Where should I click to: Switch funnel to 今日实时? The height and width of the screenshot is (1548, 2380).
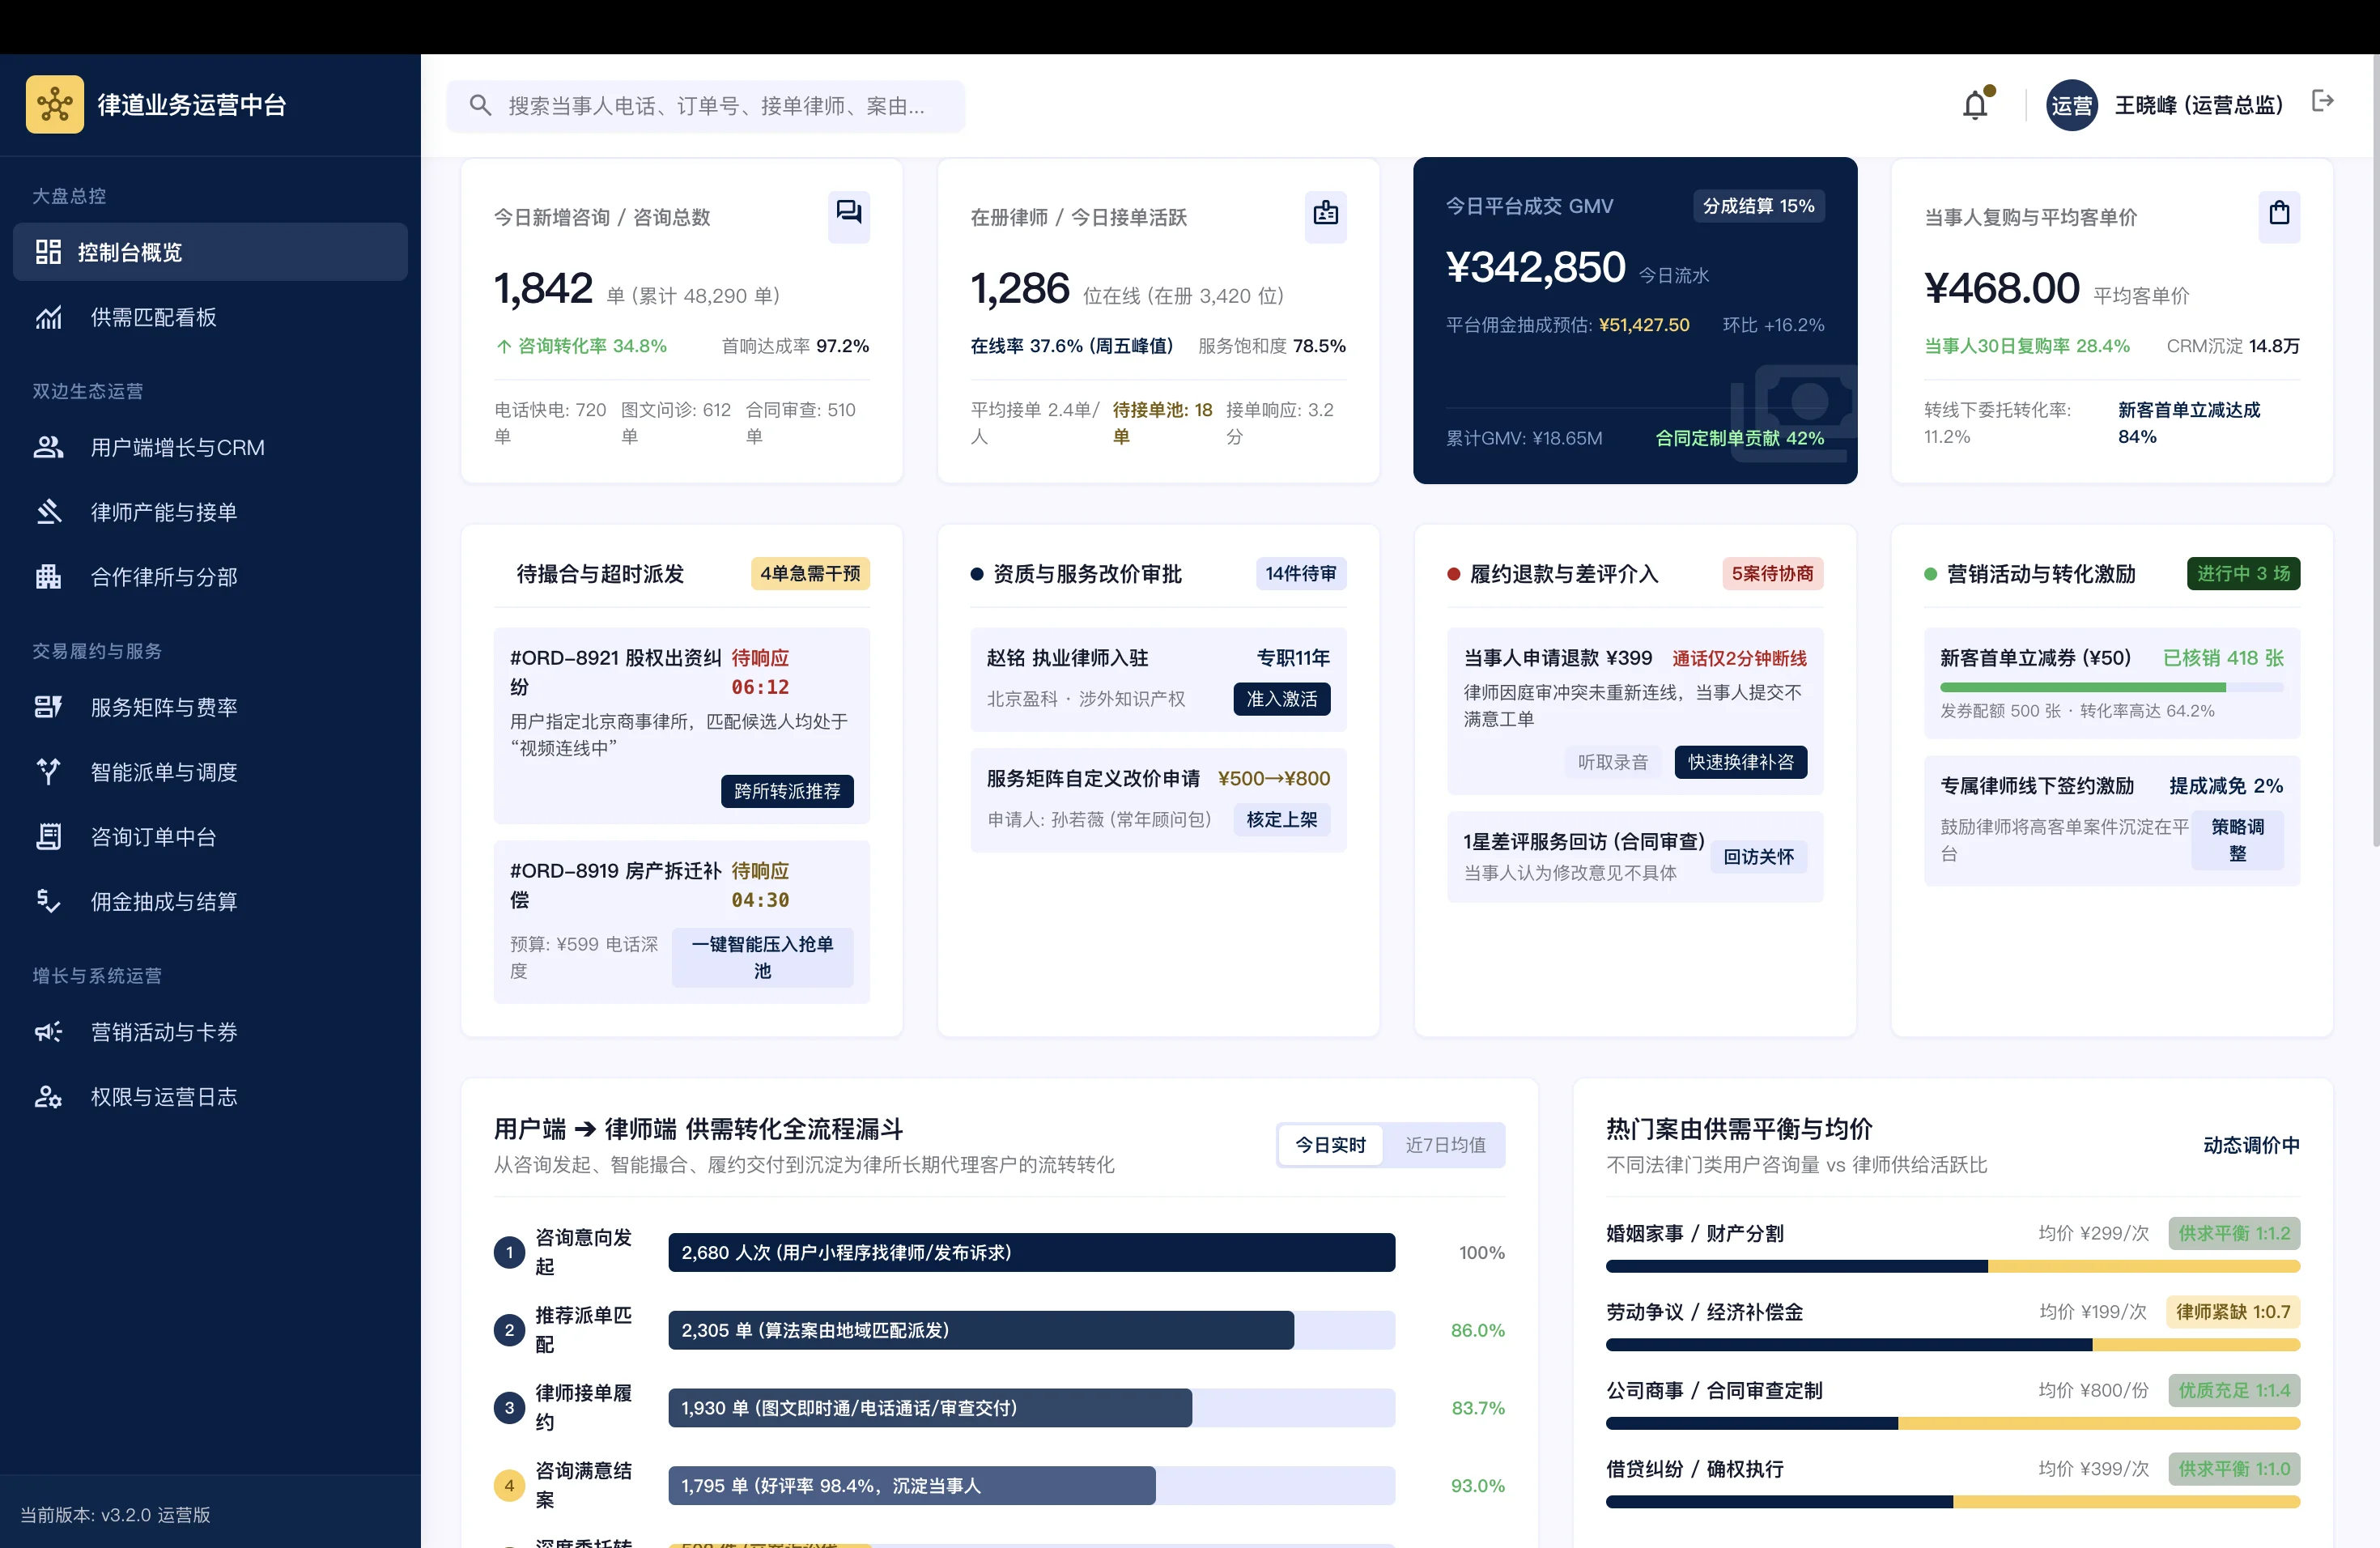click(1330, 1145)
